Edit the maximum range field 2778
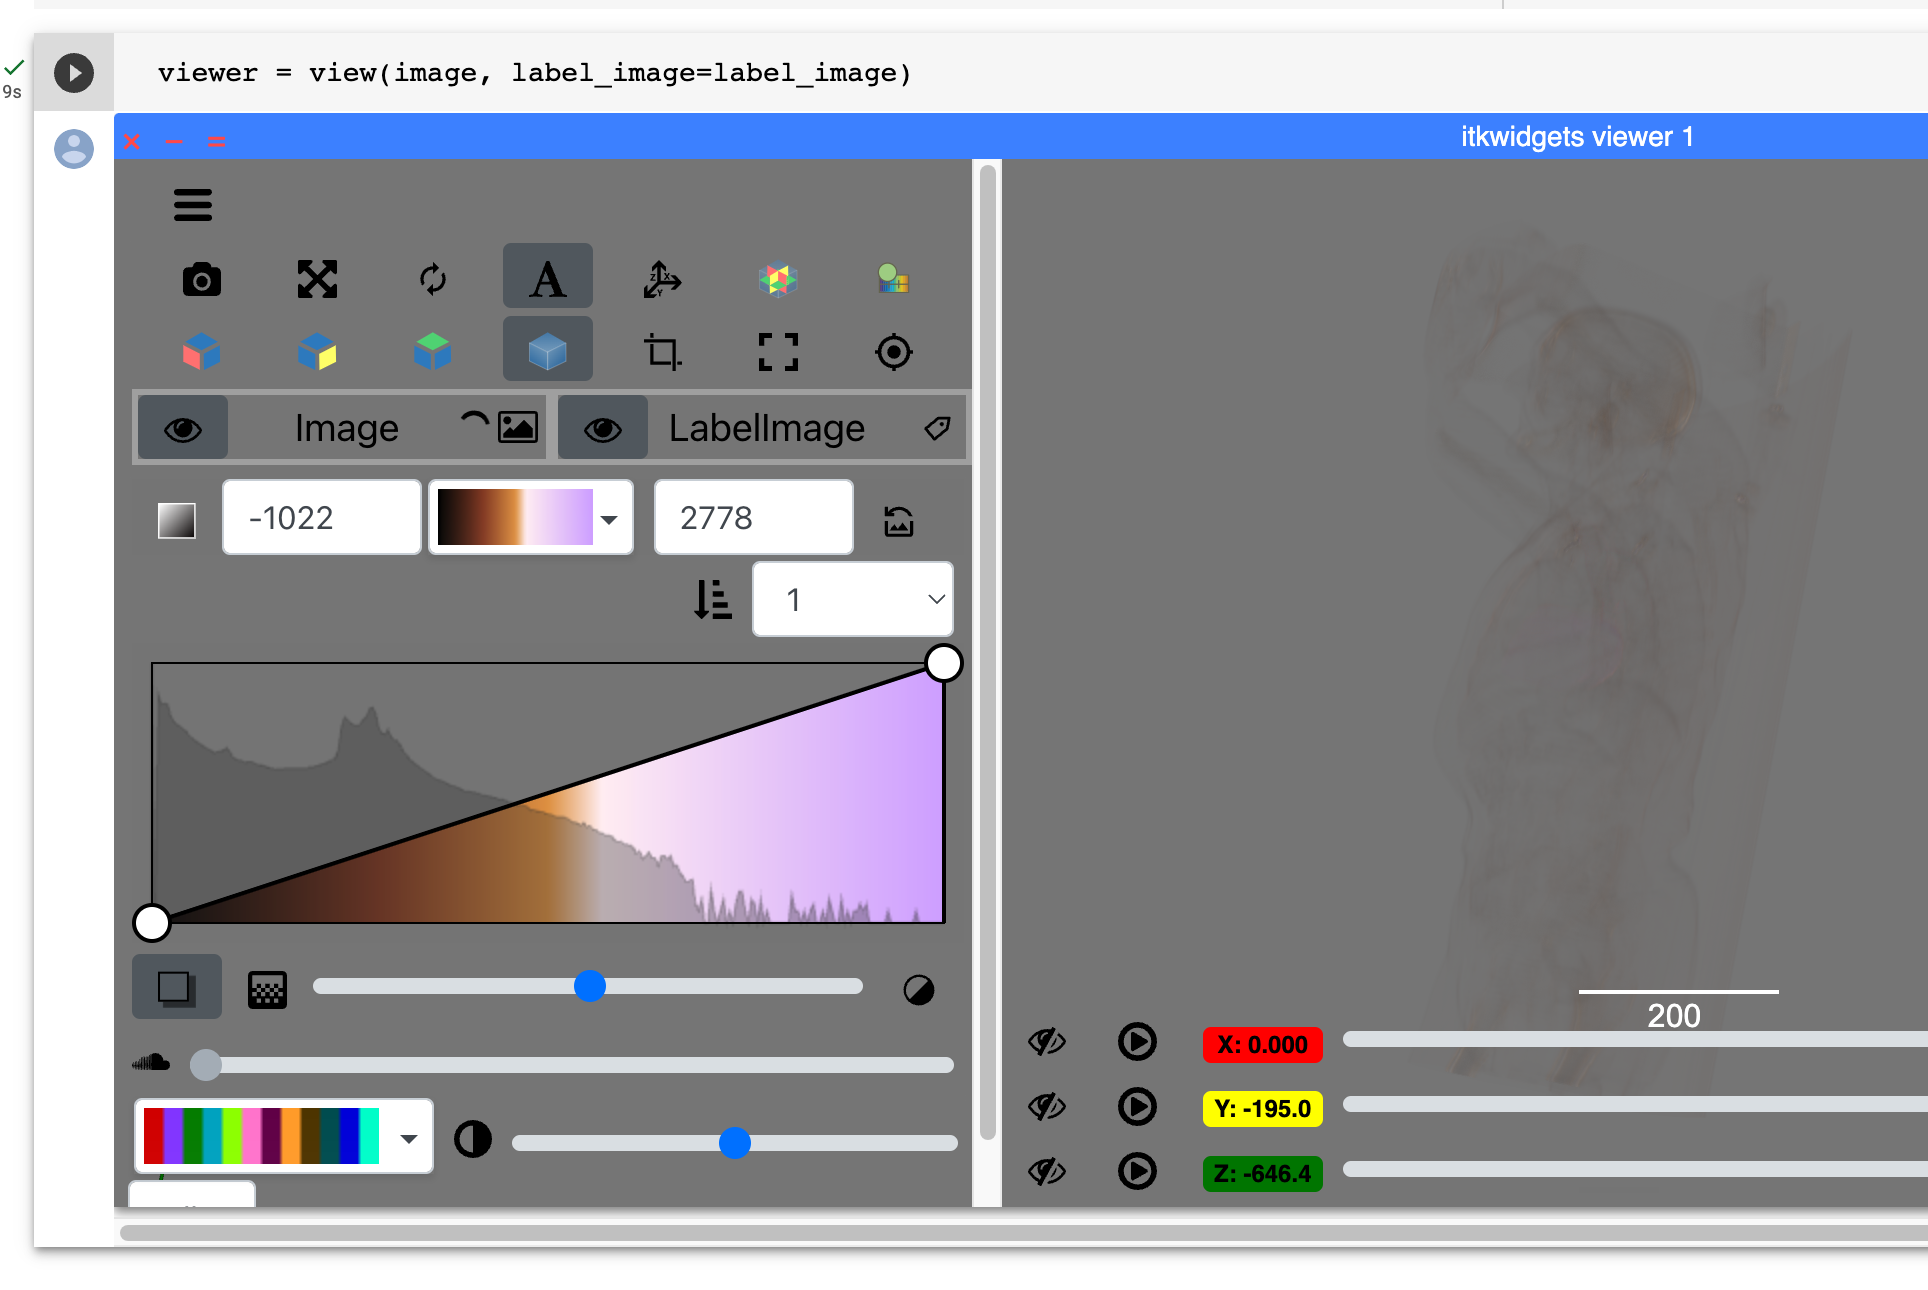The image size is (1928, 1290). [x=753, y=517]
